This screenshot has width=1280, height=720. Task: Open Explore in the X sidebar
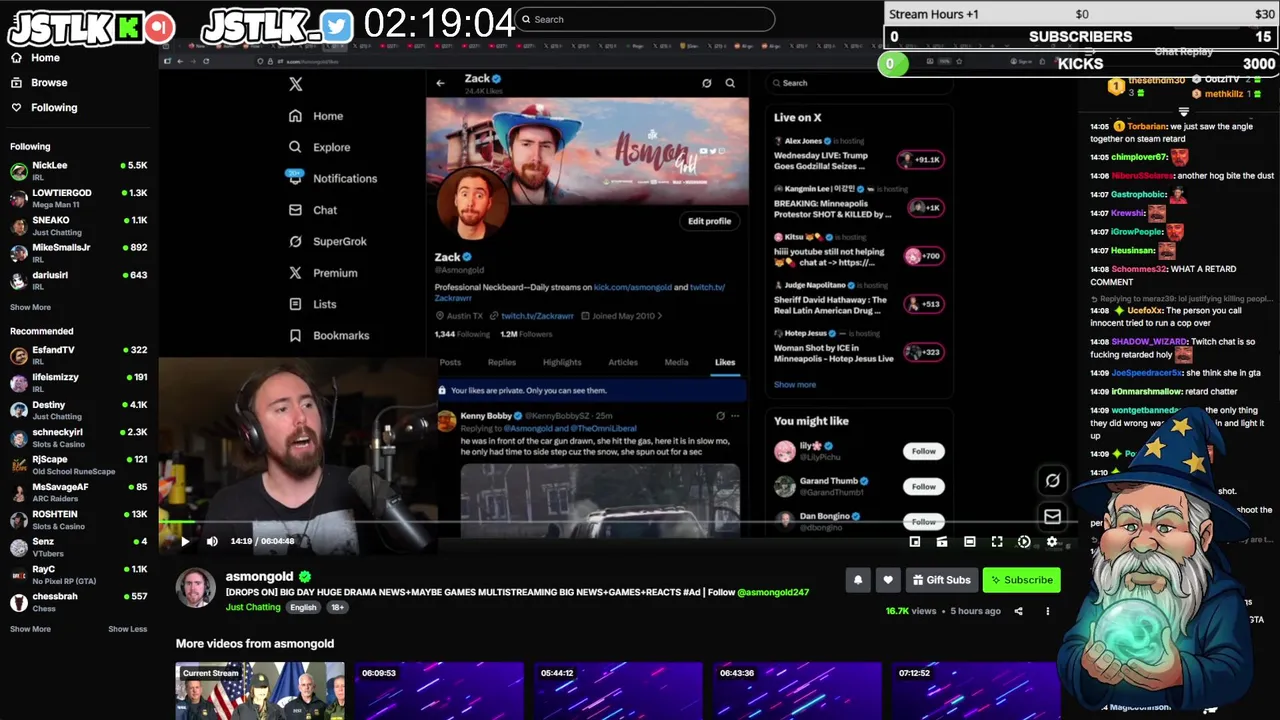click(x=320, y=147)
